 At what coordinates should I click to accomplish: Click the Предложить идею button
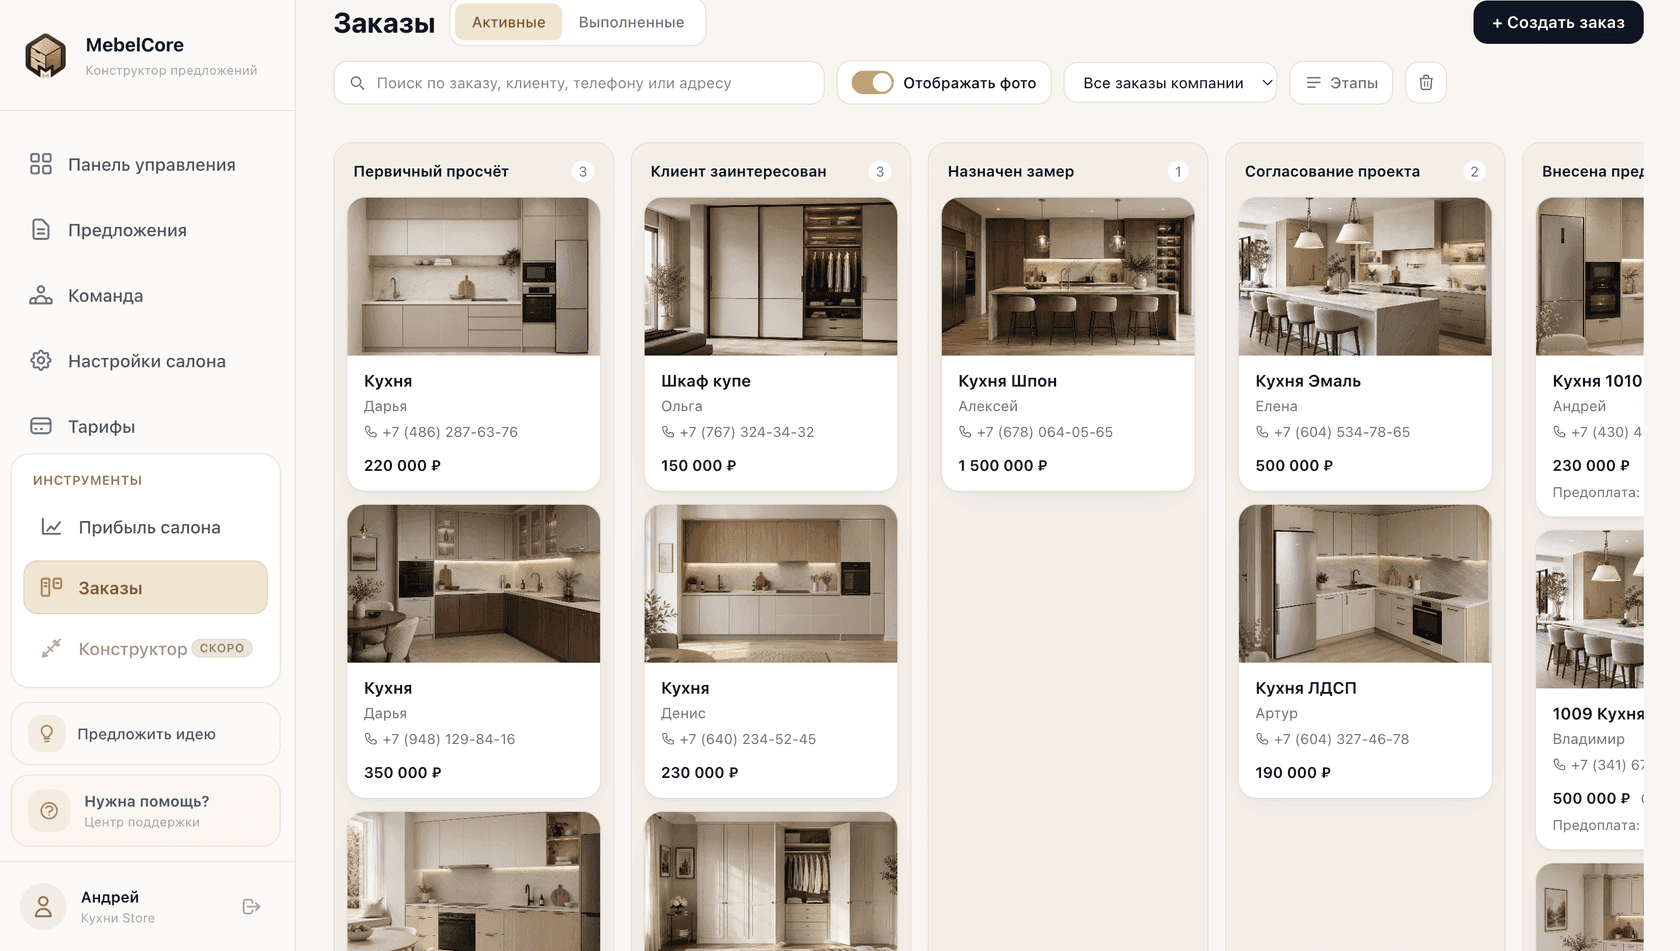coord(146,734)
